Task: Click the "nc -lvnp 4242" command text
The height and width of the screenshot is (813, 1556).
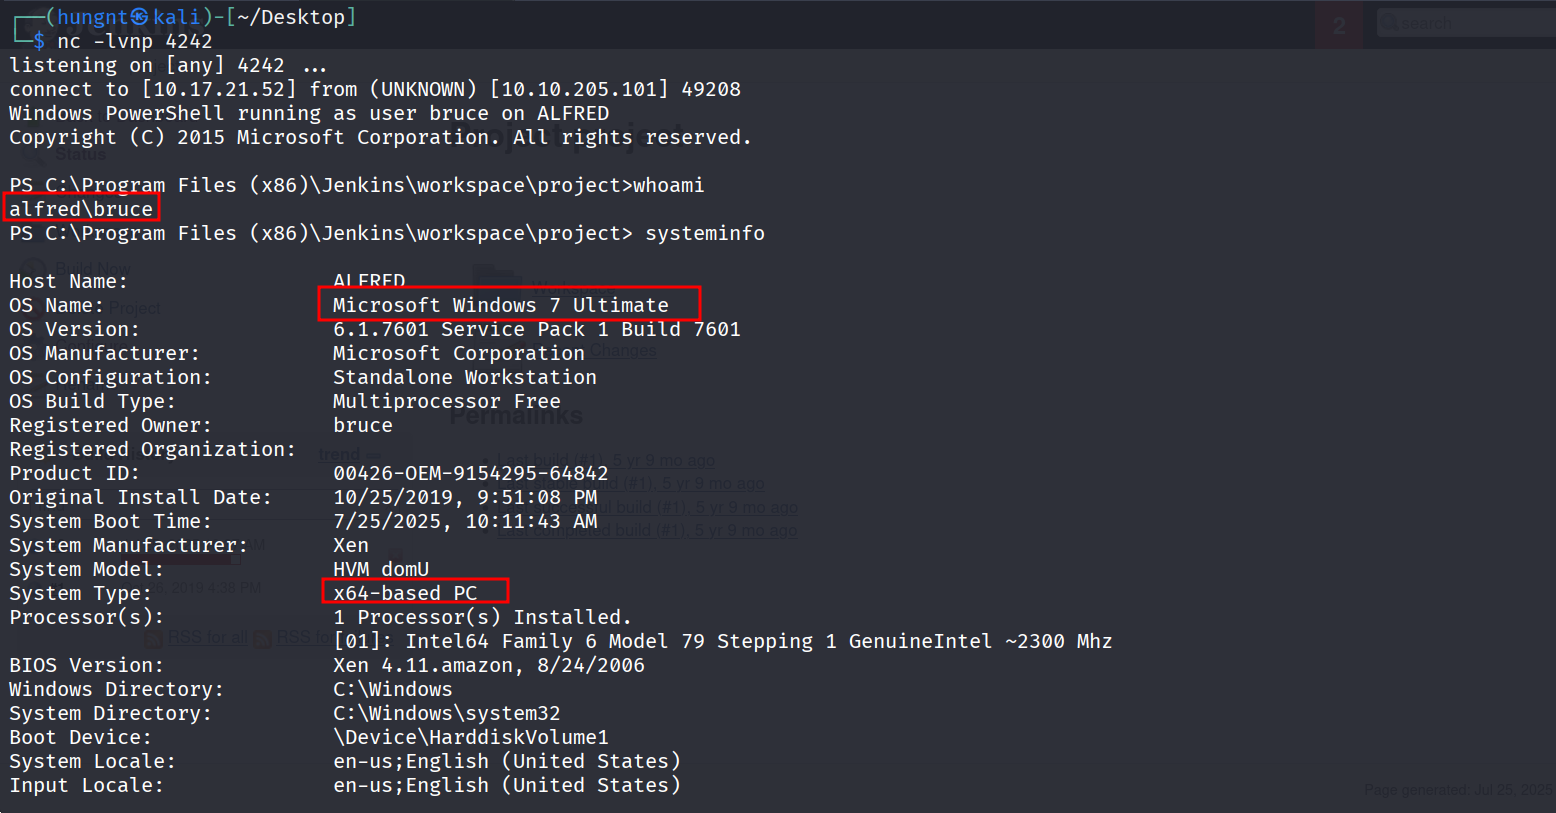Action: (135, 41)
